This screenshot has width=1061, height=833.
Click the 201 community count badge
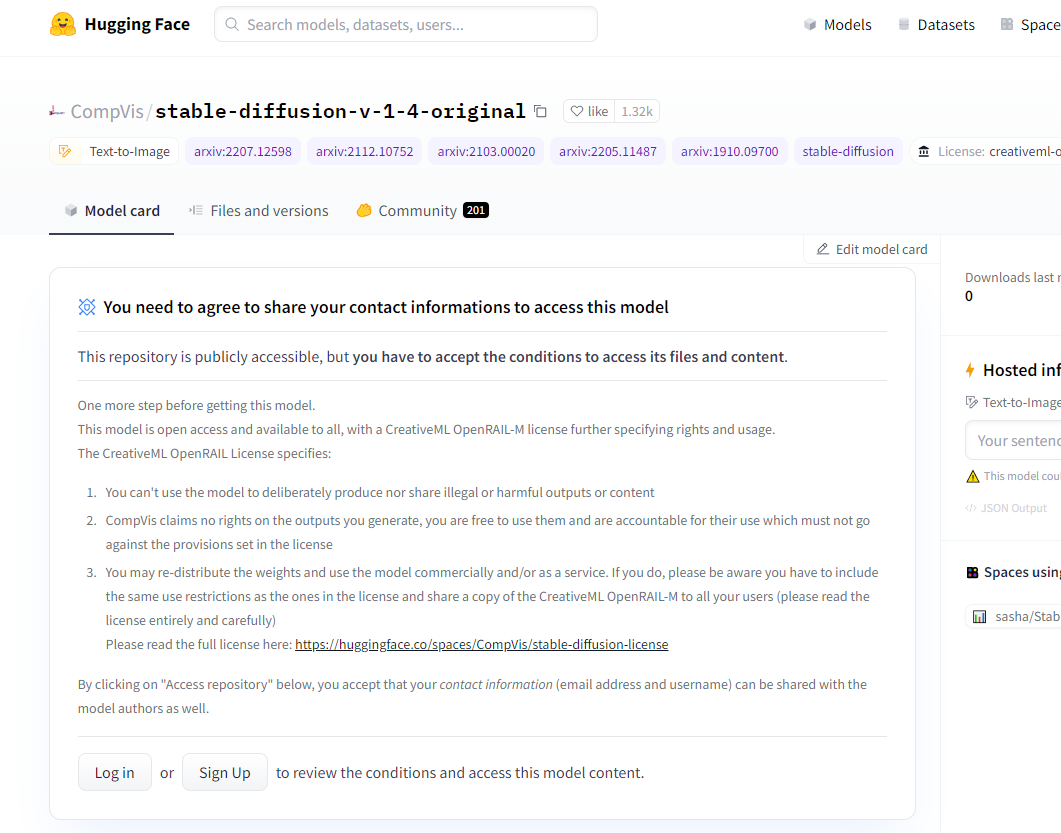tap(476, 210)
